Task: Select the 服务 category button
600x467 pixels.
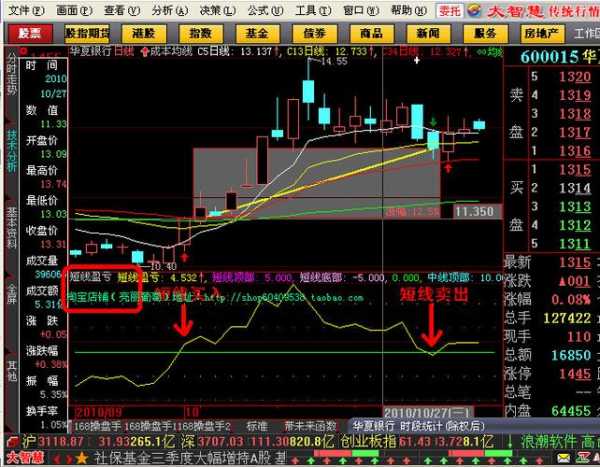Action: coord(485,34)
